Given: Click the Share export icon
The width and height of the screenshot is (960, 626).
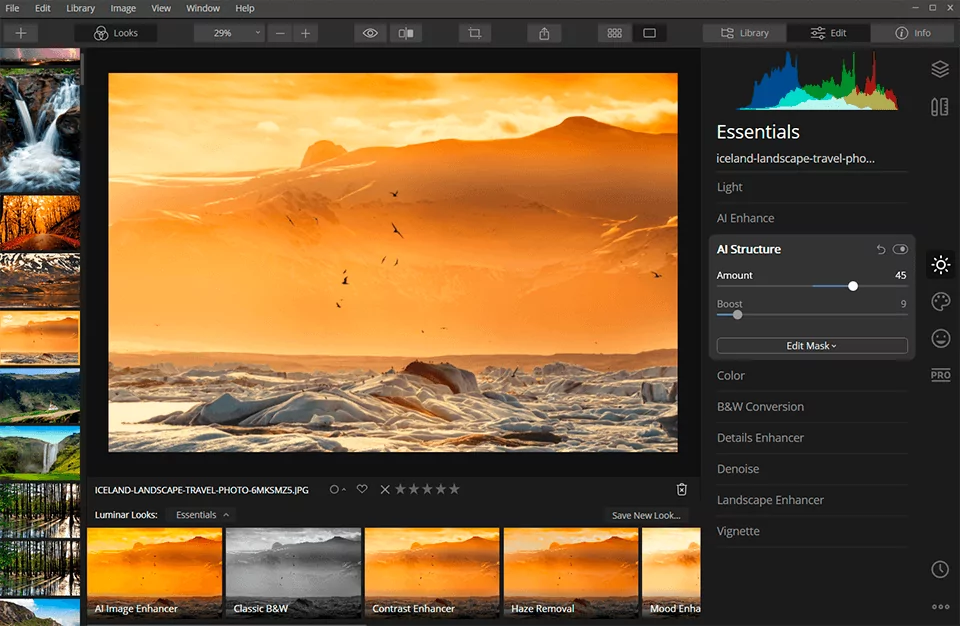Looking at the screenshot, I should pyautogui.click(x=544, y=33).
